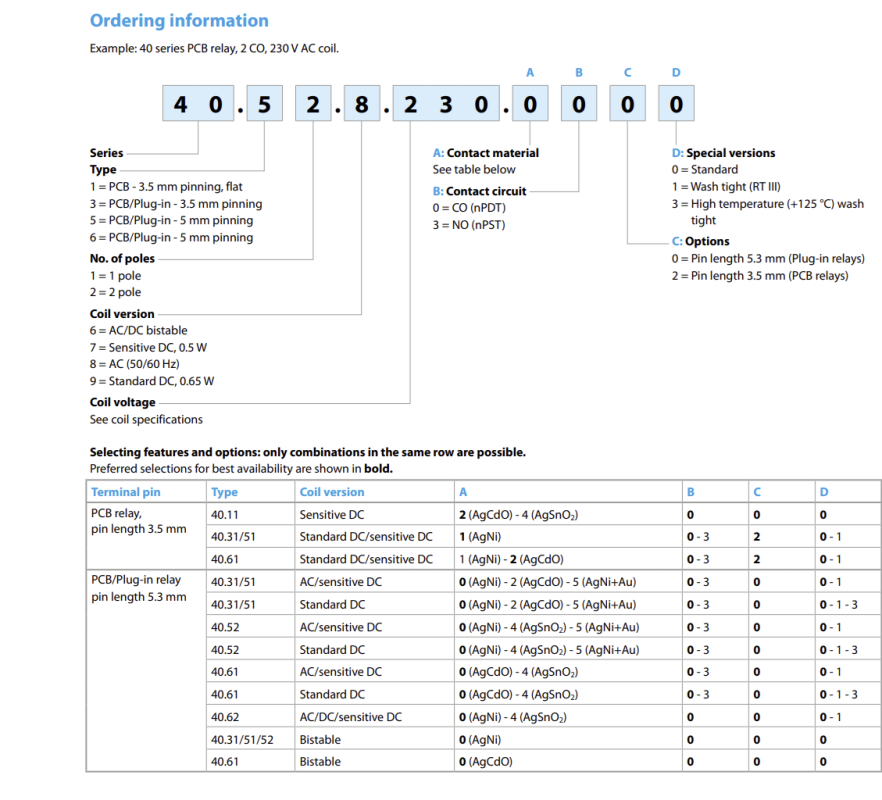Click the code box under letter C

(x=627, y=105)
